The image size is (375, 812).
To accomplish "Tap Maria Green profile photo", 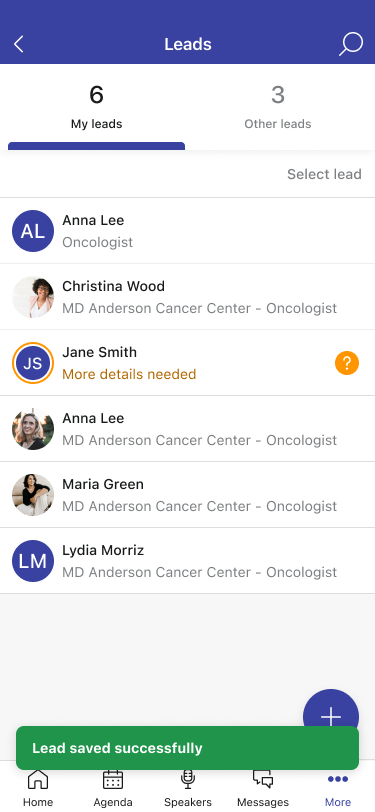I will tap(33, 495).
